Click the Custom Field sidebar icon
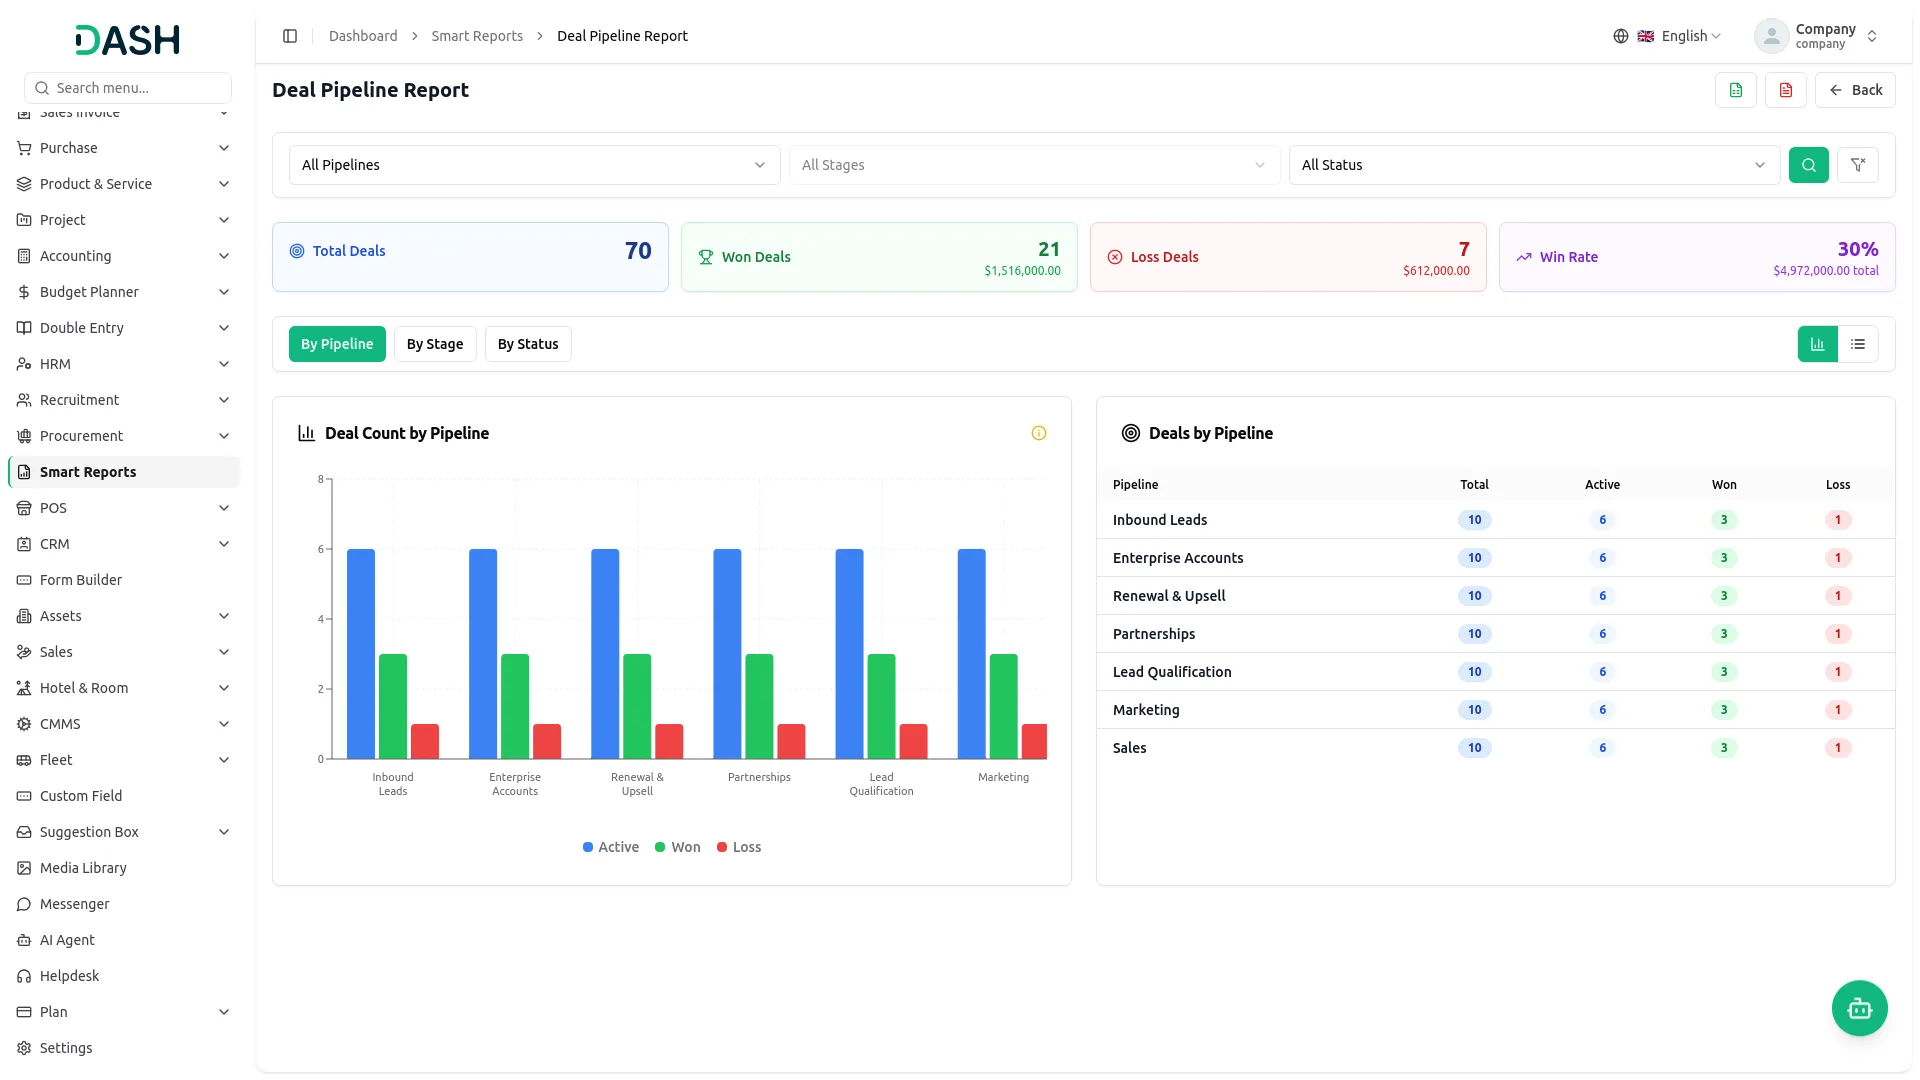The image size is (1920, 1080). pyautogui.click(x=24, y=796)
